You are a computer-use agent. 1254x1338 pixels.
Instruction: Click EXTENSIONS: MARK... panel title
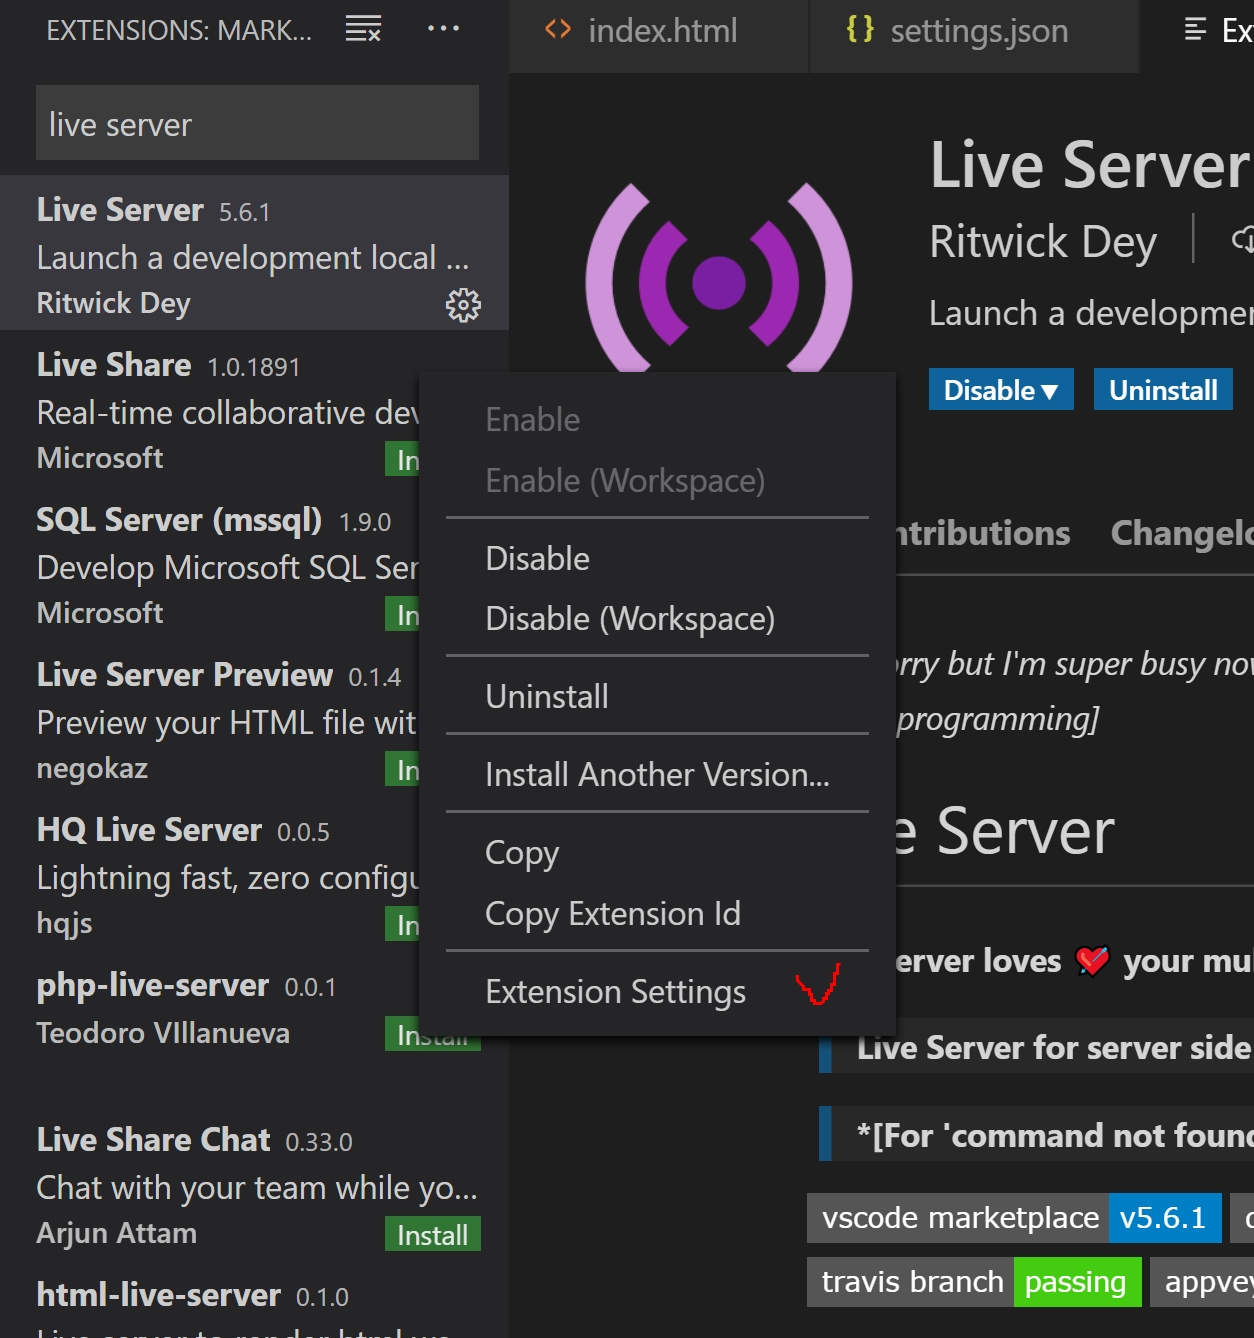point(179,30)
